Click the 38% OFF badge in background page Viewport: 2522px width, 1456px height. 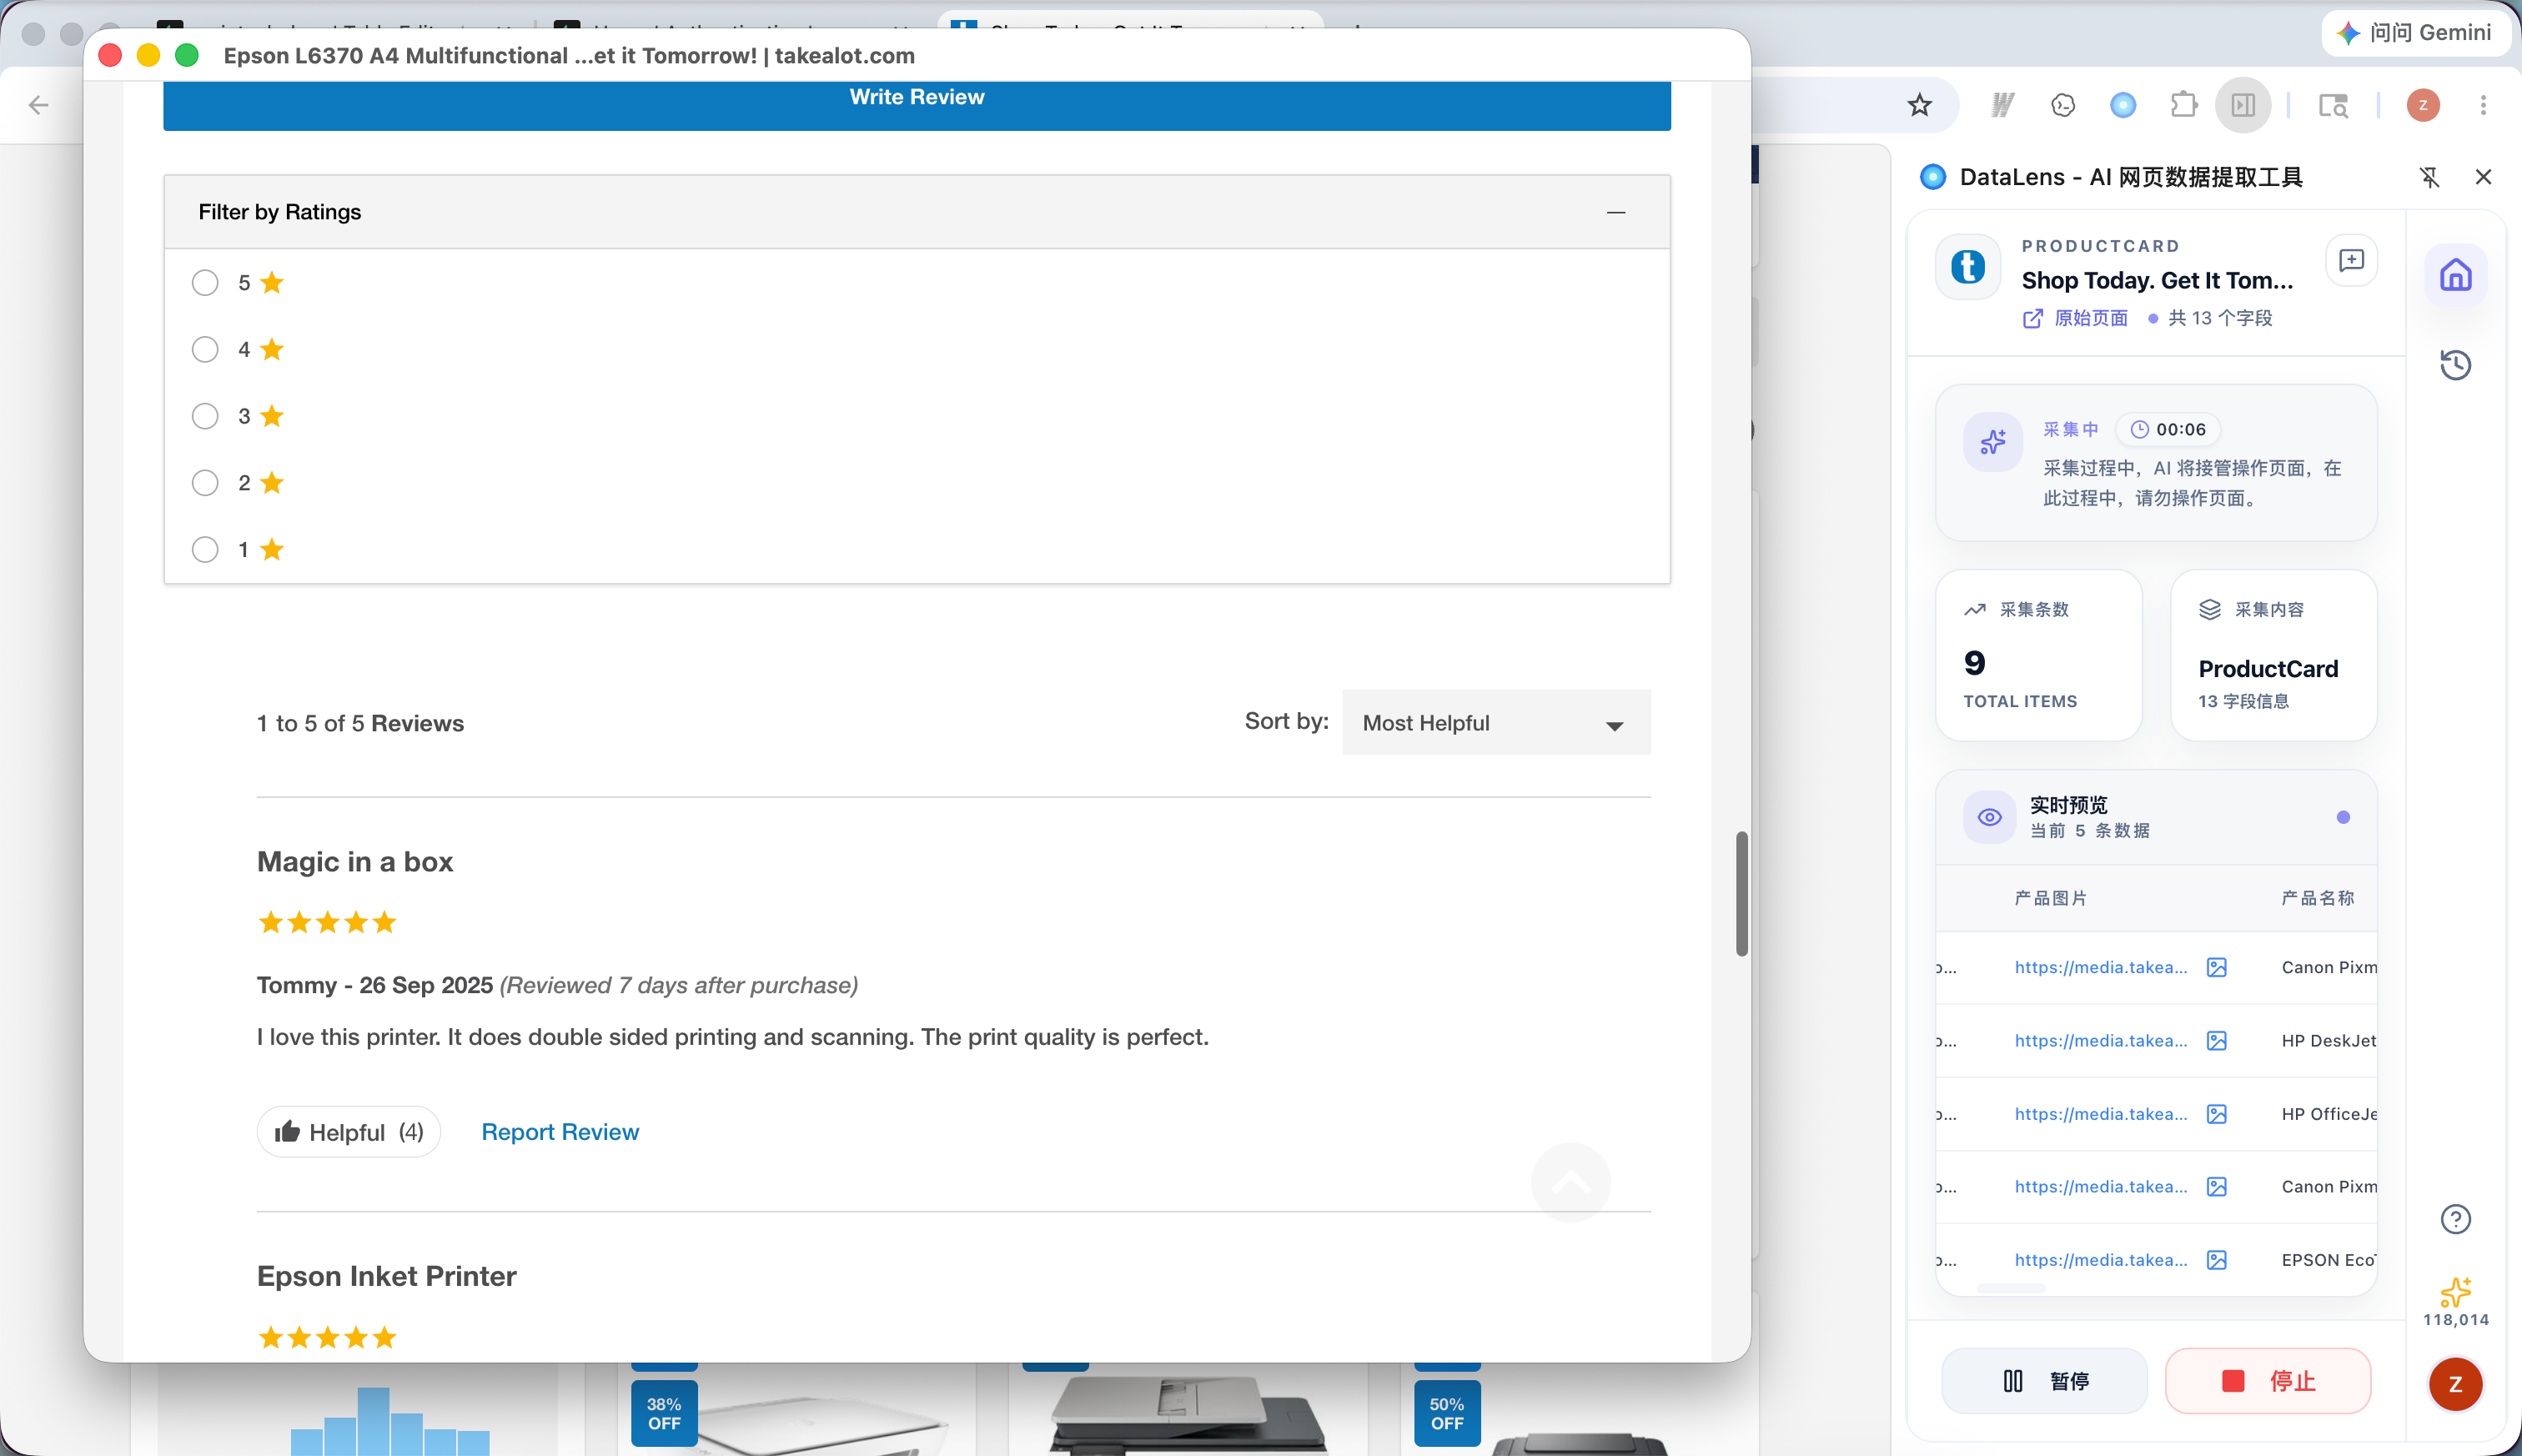664,1413
